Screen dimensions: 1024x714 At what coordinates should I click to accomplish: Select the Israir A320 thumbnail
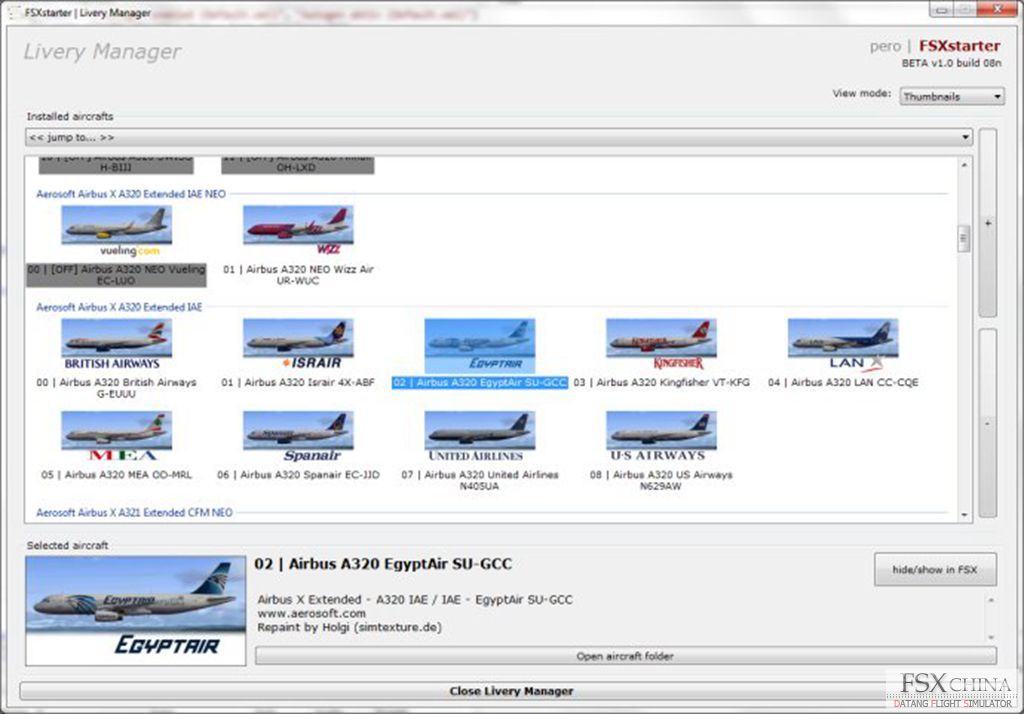tap(298, 345)
